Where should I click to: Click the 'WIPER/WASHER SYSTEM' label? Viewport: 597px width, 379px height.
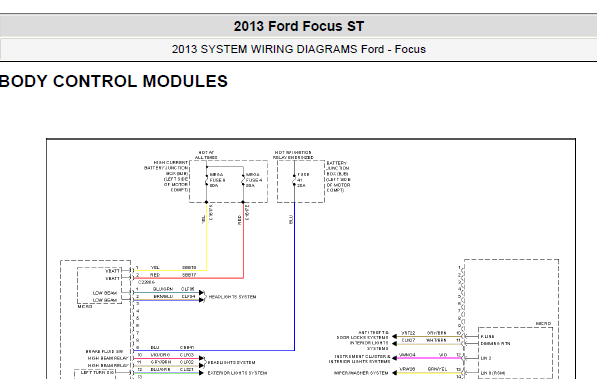tap(361, 373)
